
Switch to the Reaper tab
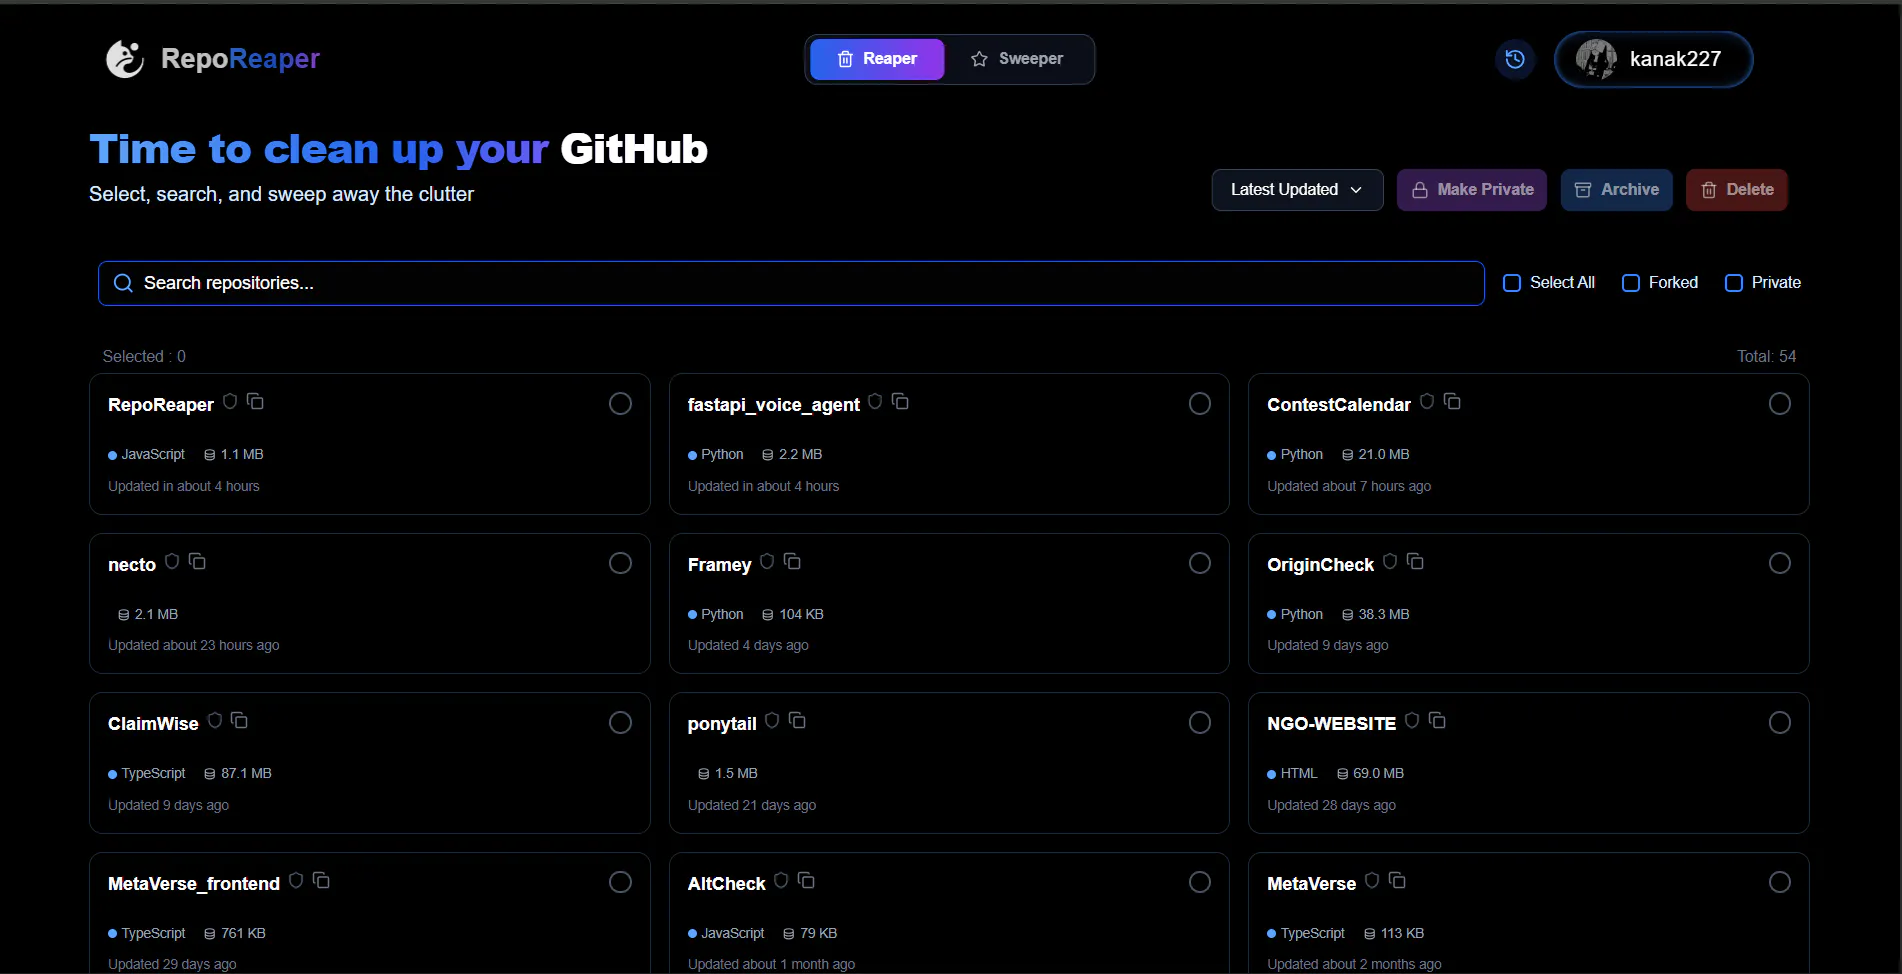click(877, 59)
